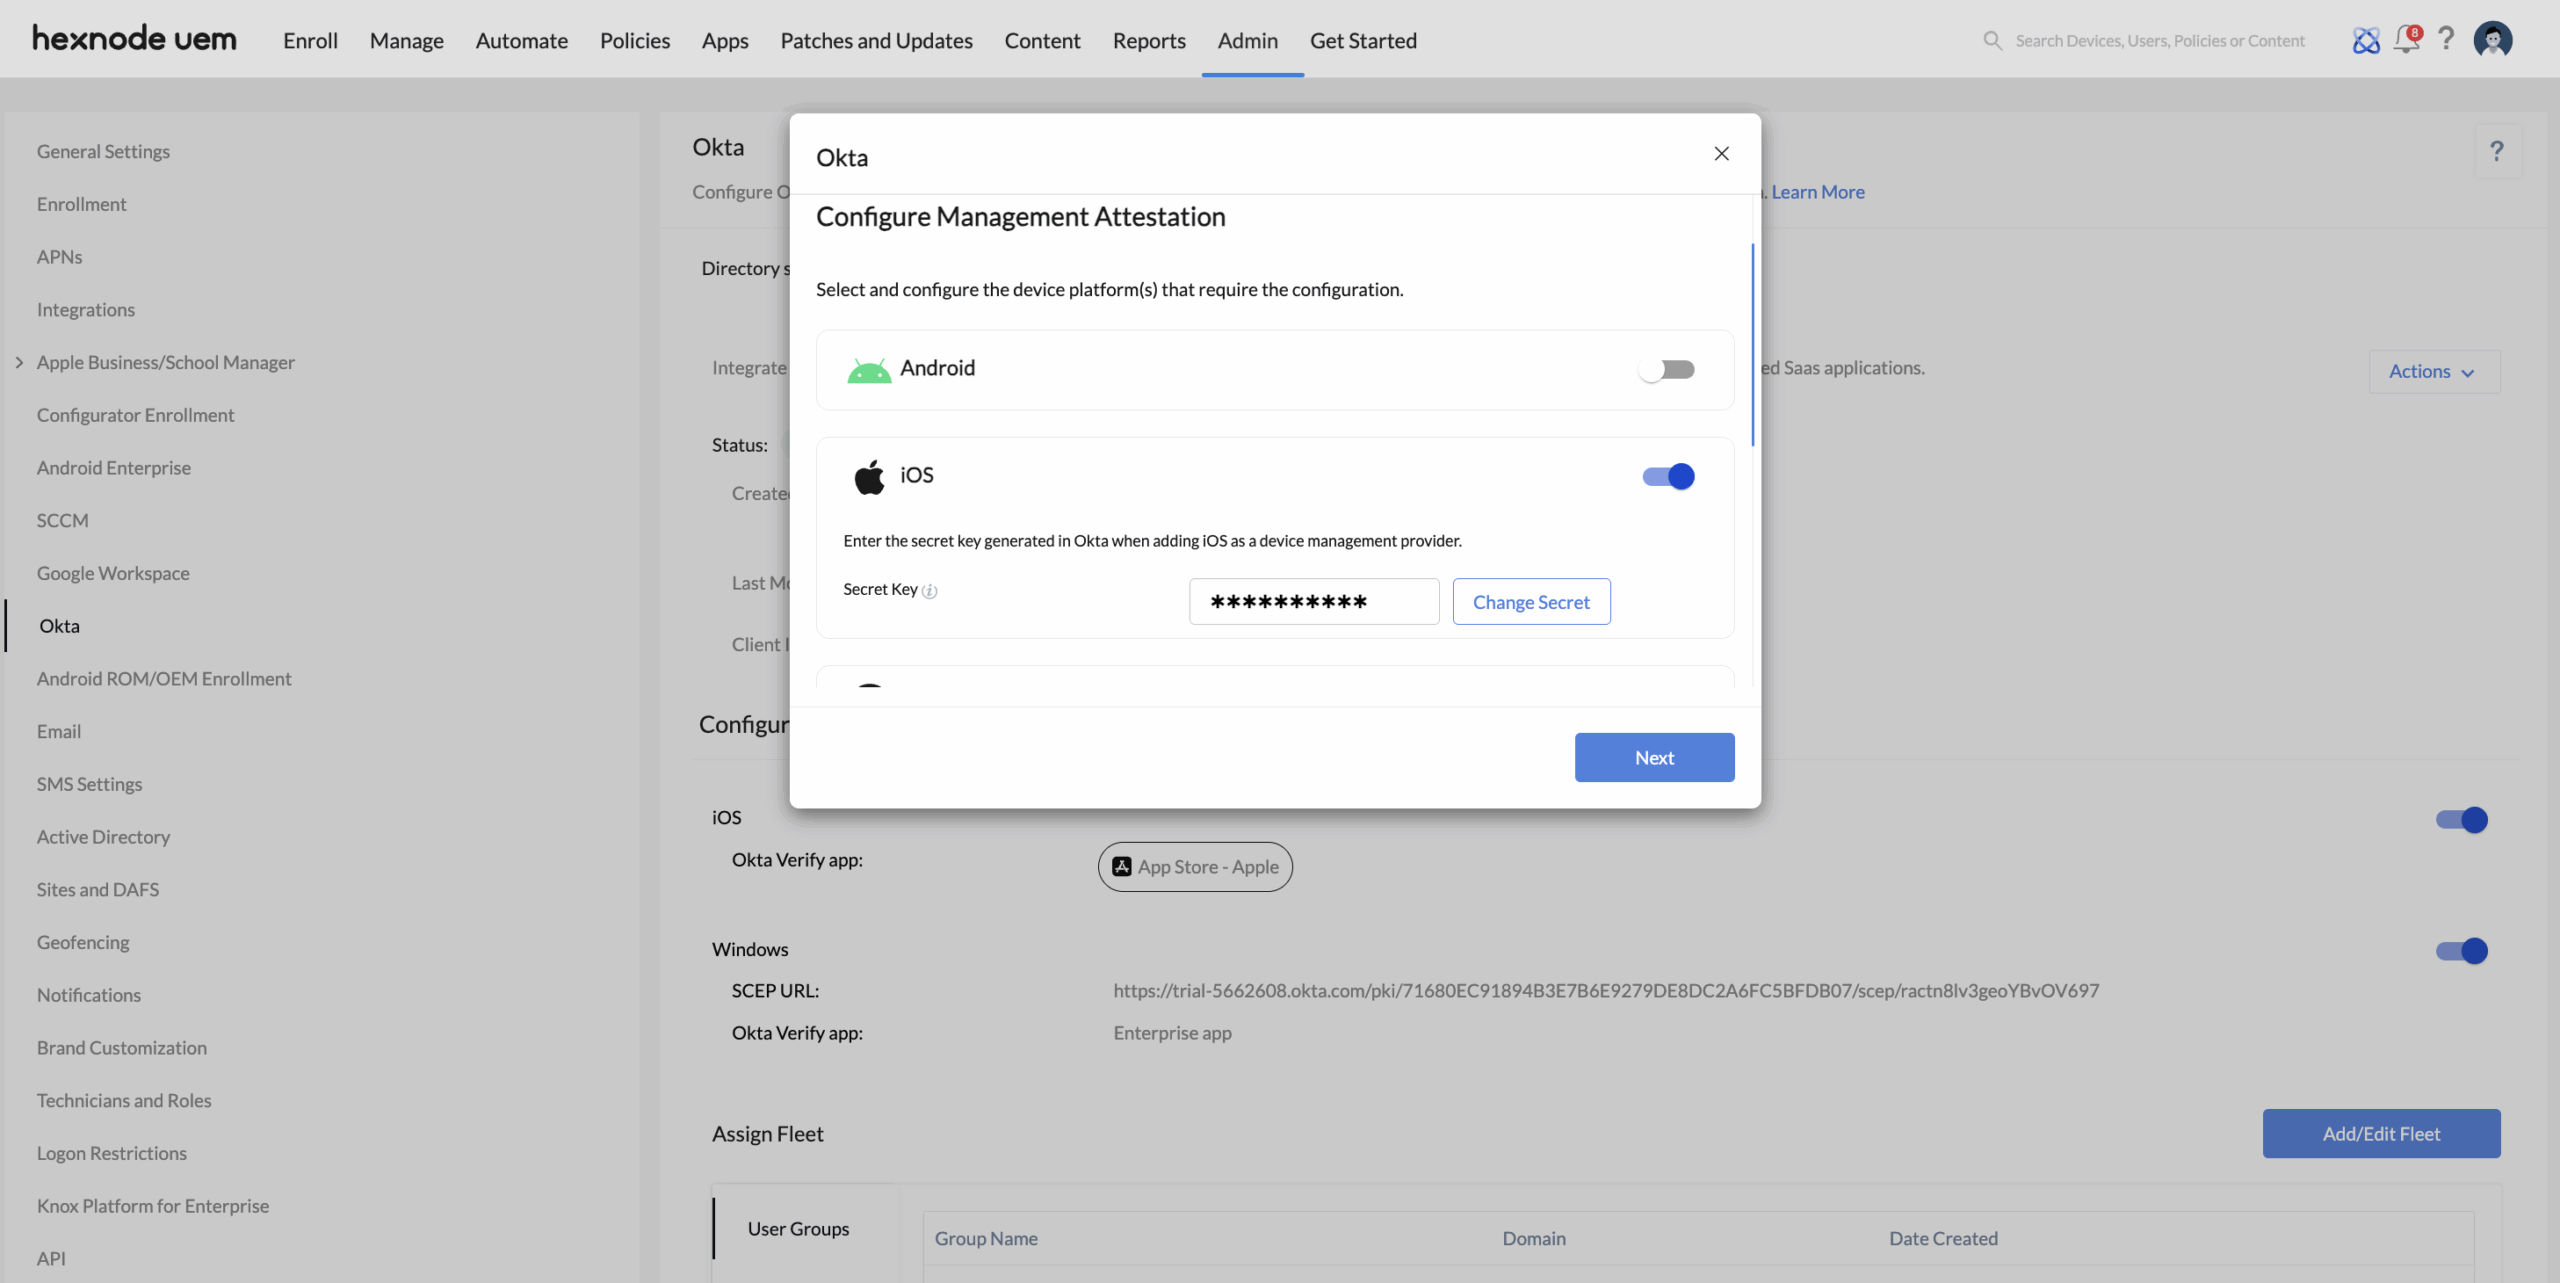
Task: Enable the Android platform toggle
Action: click(1667, 370)
